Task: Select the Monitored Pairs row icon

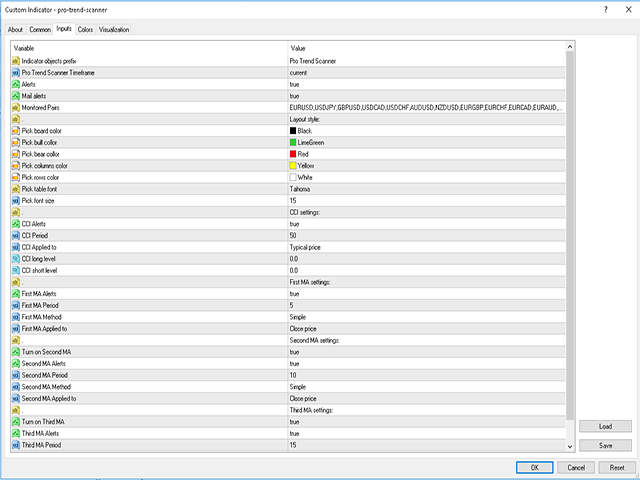Action: coord(16,107)
